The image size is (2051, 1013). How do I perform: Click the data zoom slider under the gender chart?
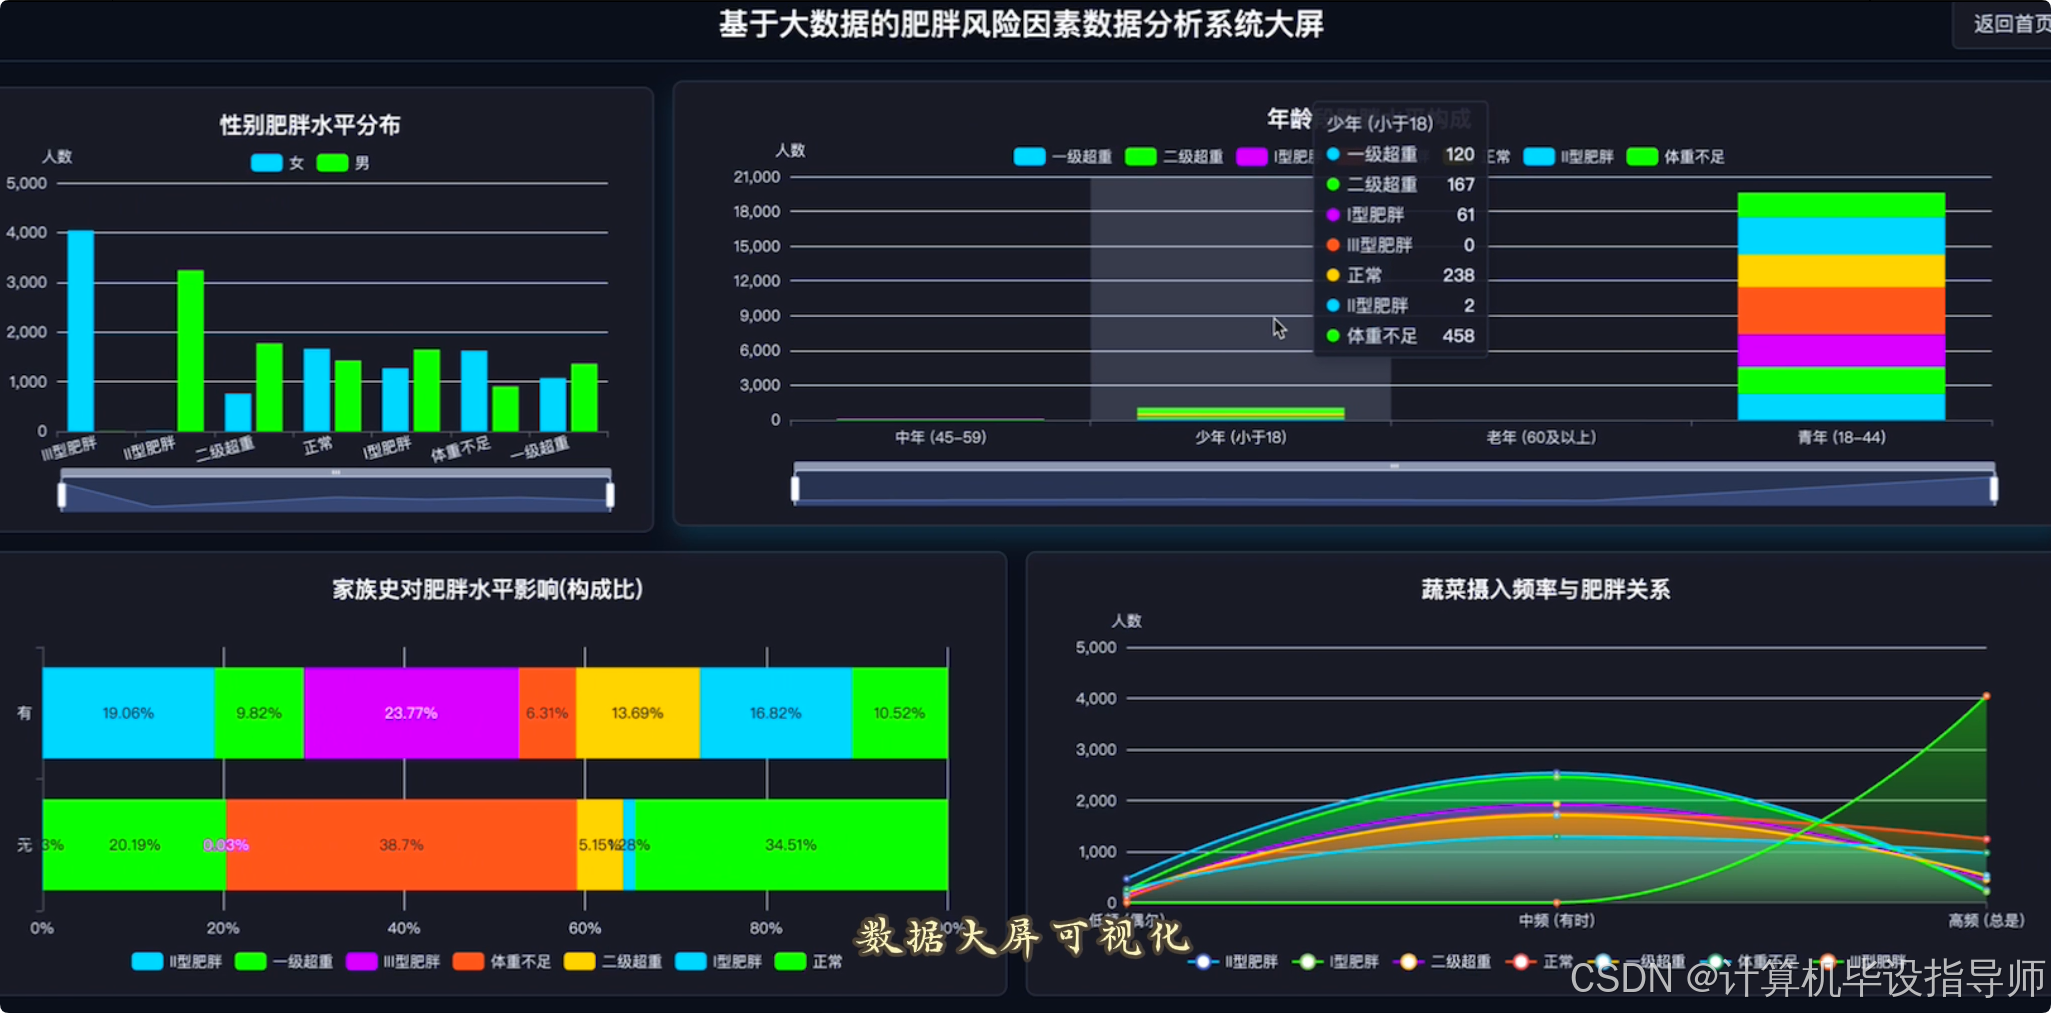pyautogui.click(x=335, y=493)
